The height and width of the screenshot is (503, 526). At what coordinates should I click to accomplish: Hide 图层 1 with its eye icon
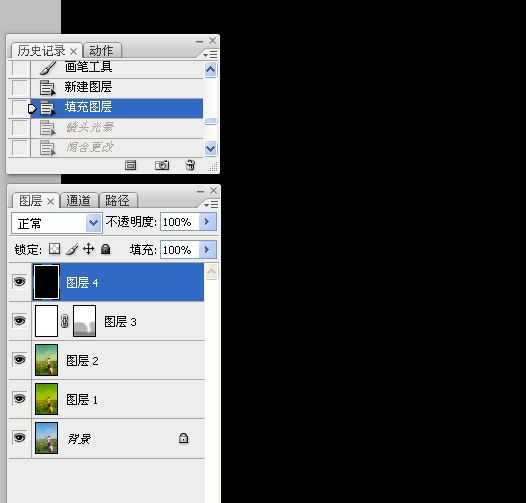19,398
